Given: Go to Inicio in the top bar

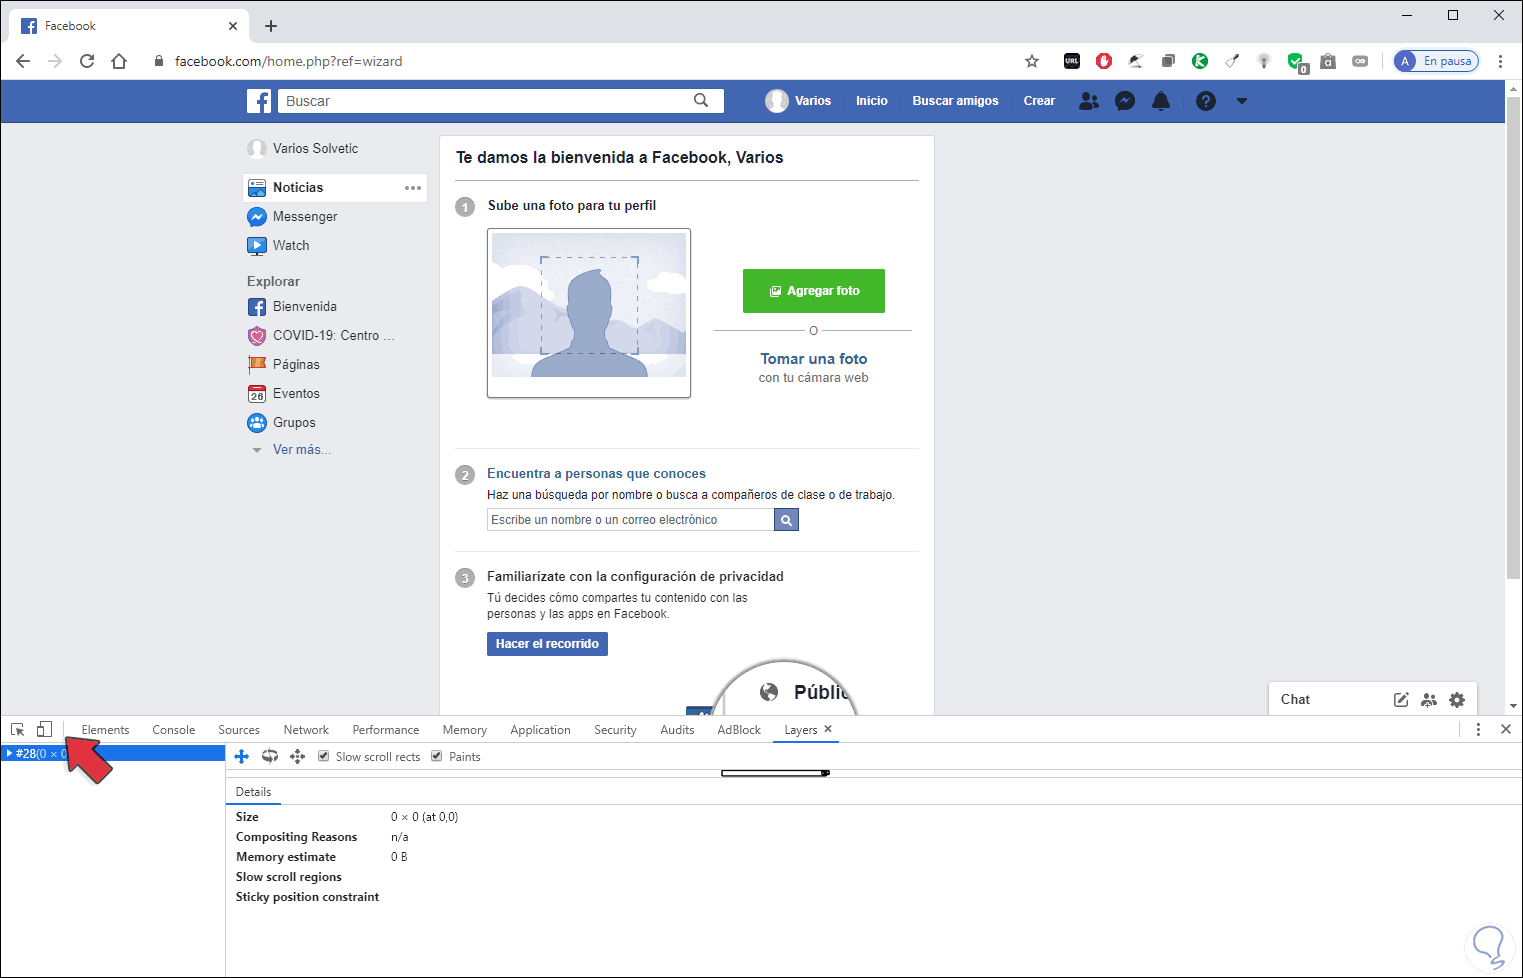Looking at the screenshot, I should coord(872,101).
